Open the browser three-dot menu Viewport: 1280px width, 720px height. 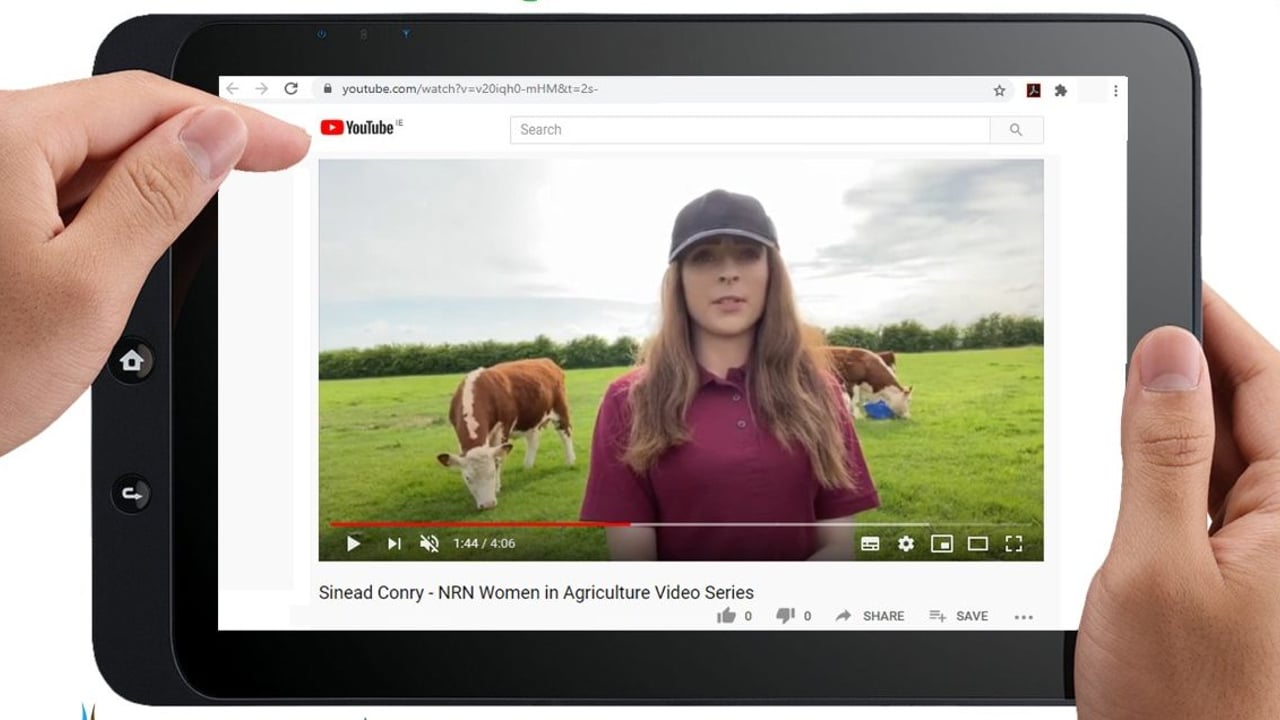point(1115,90)
